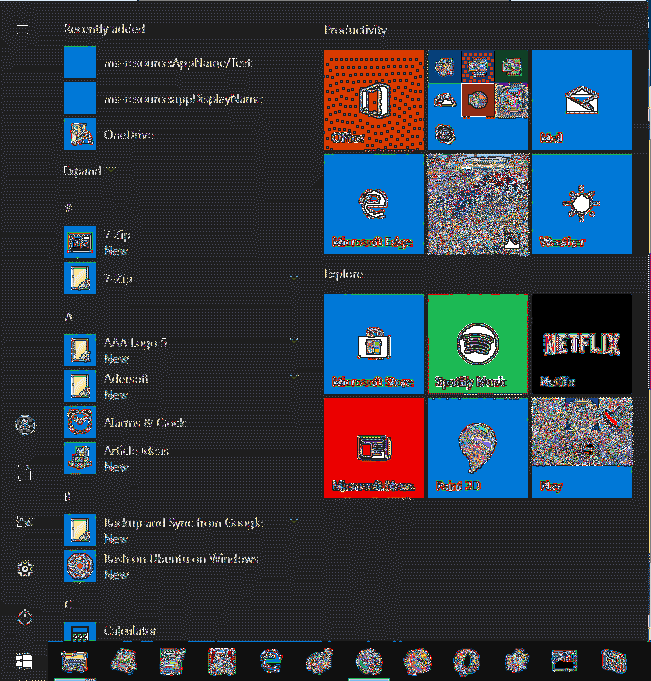The width and height of the screenshot is (651, 681).
Task: Click the Settings gear in Start sidebar
Action: point(26,568)
